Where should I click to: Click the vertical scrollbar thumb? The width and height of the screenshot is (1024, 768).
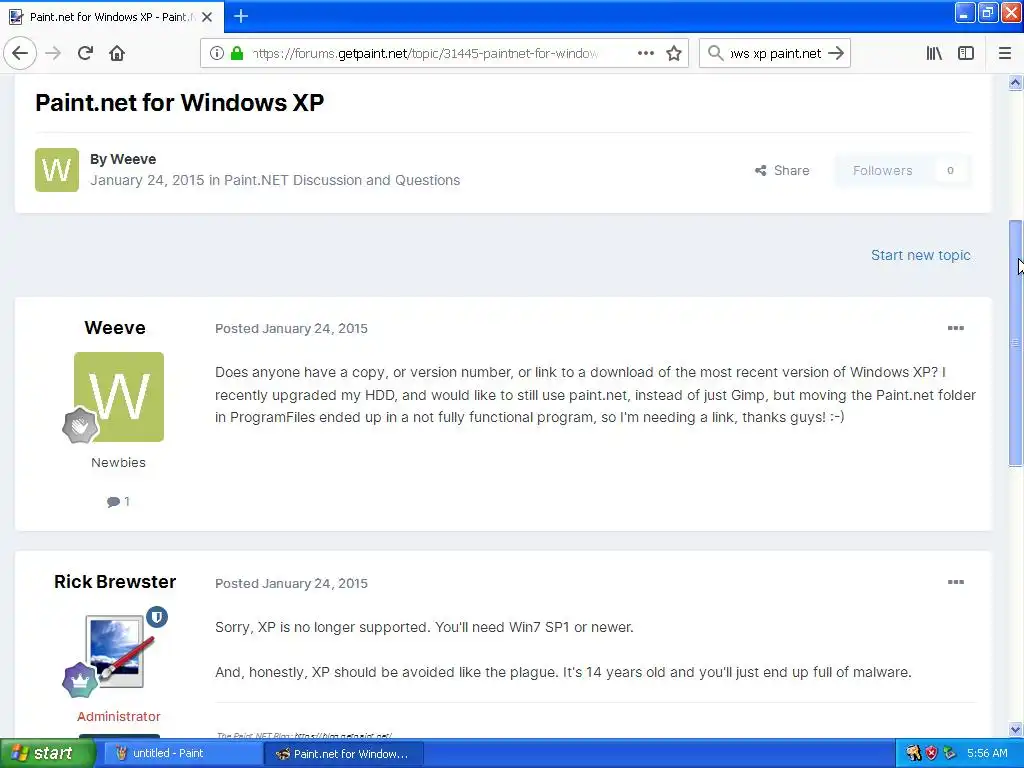1016,343
